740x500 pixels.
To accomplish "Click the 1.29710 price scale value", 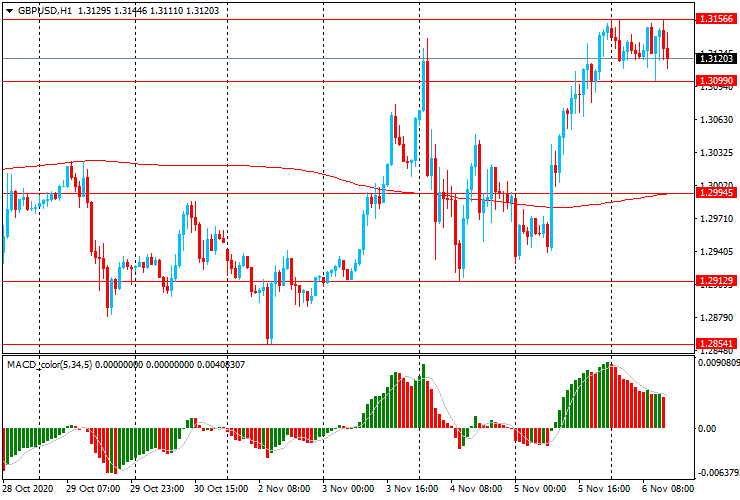I will pyautogui.click(x=716, y=219).
